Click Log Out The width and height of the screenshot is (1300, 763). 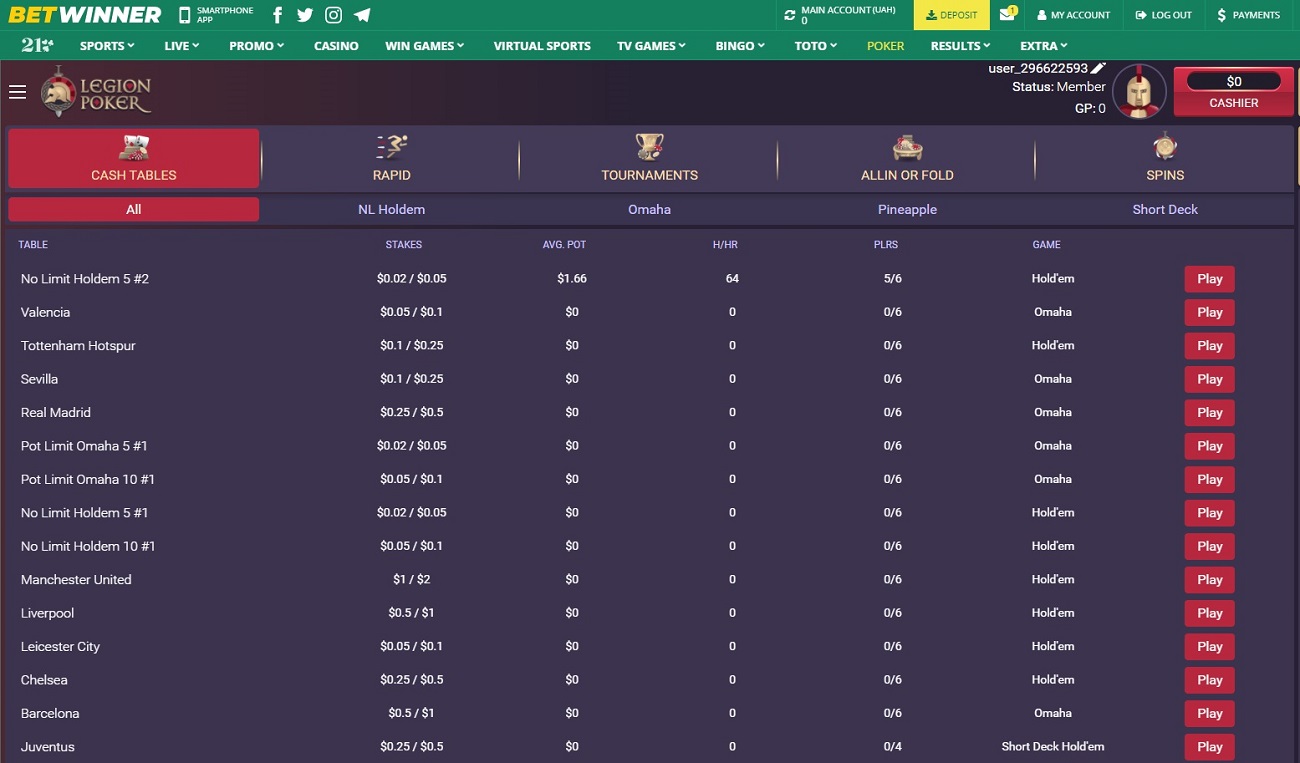(1164, 15)
